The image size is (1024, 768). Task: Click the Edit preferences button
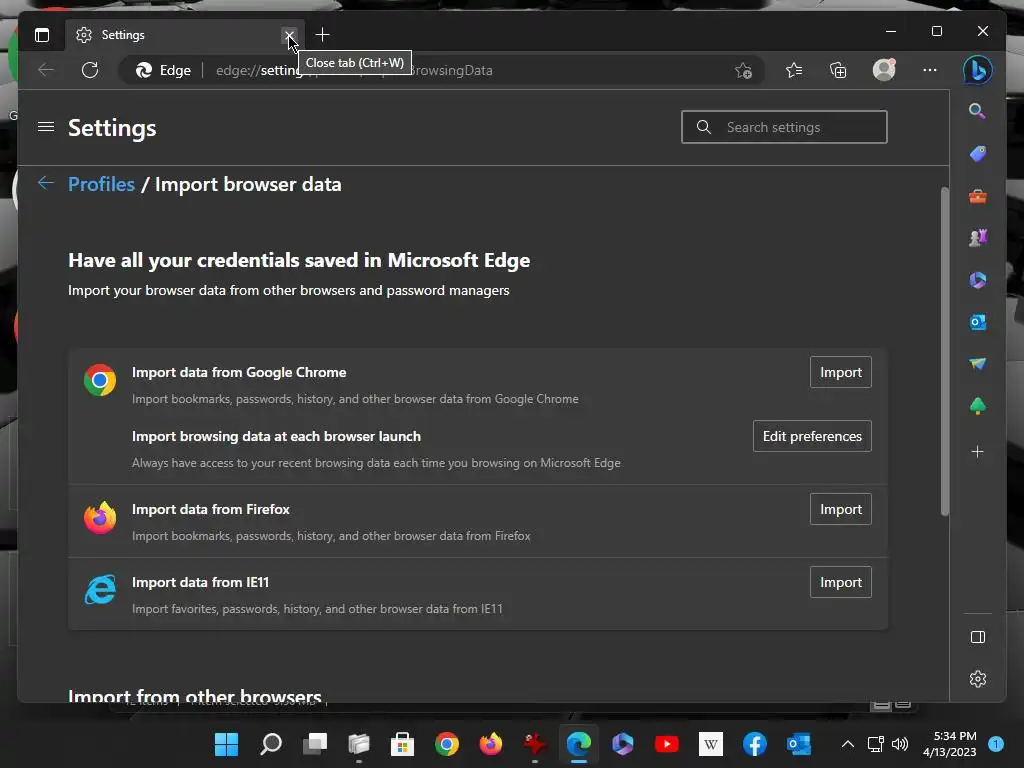(812, 436)
